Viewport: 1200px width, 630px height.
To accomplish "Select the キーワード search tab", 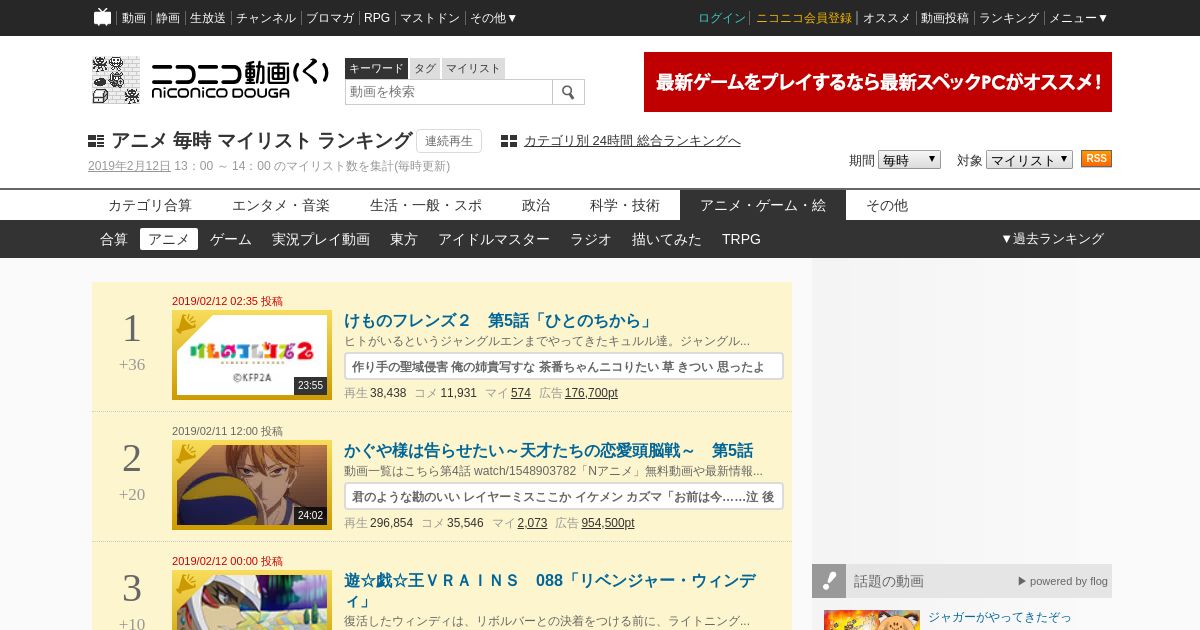I will 376,68.
